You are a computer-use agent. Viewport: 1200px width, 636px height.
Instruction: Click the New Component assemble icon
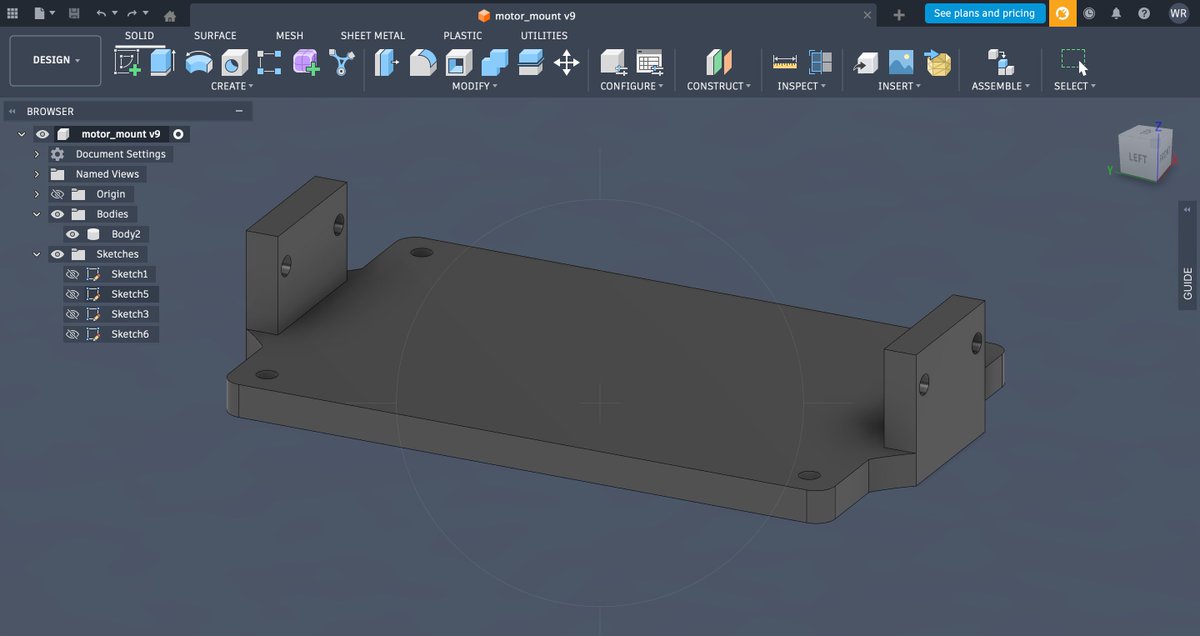tap(1000, 62)
